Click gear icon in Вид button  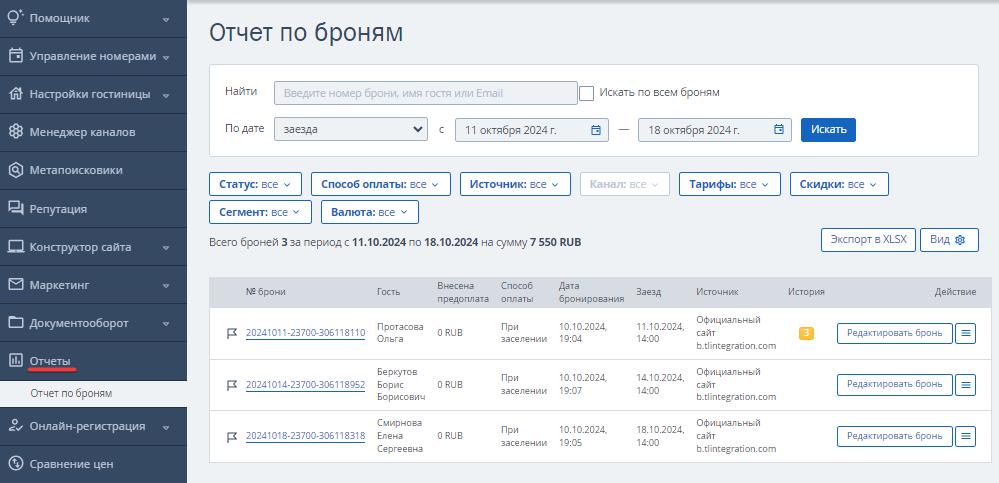960,240
